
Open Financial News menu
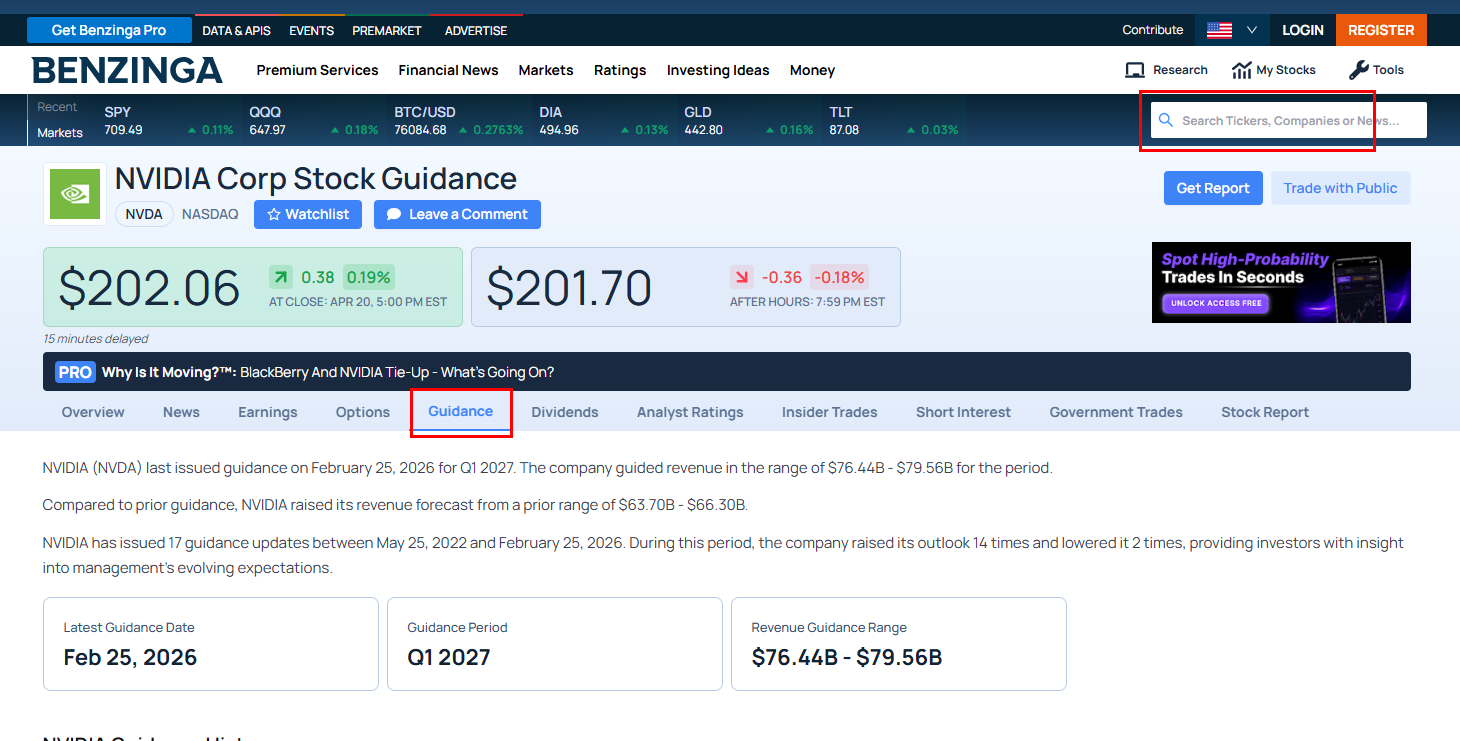(448, 70)
